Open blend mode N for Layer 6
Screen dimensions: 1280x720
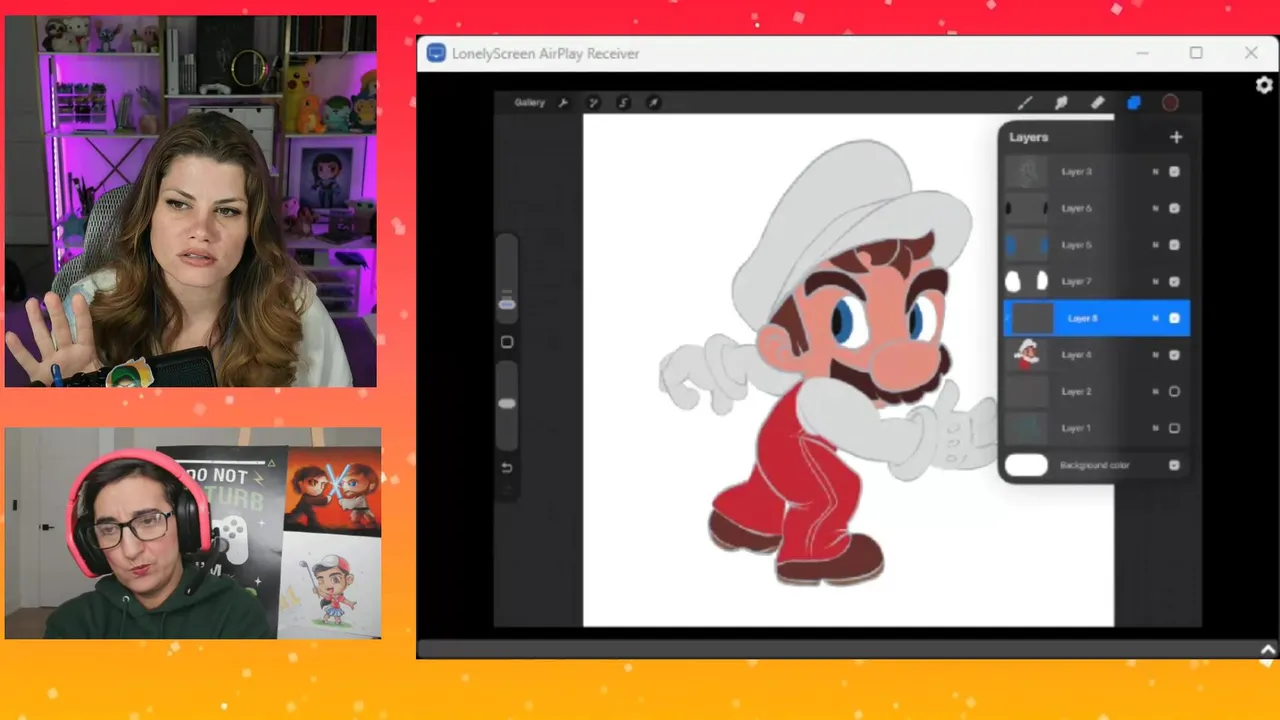pos(1155,208)
